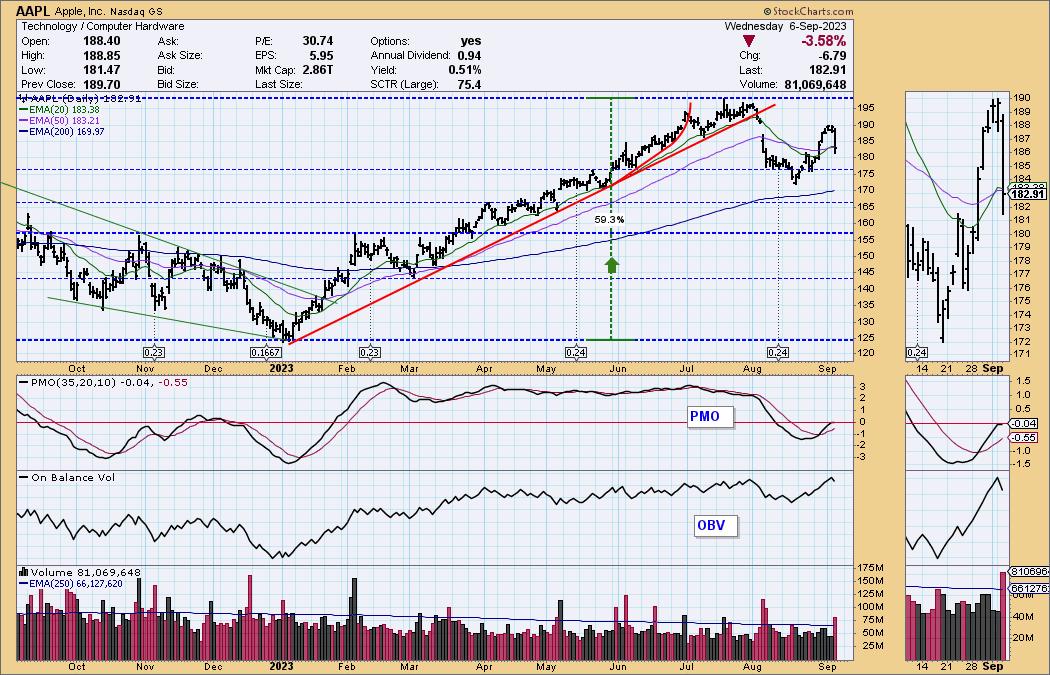Click the Options value yes

pos(471,41)
